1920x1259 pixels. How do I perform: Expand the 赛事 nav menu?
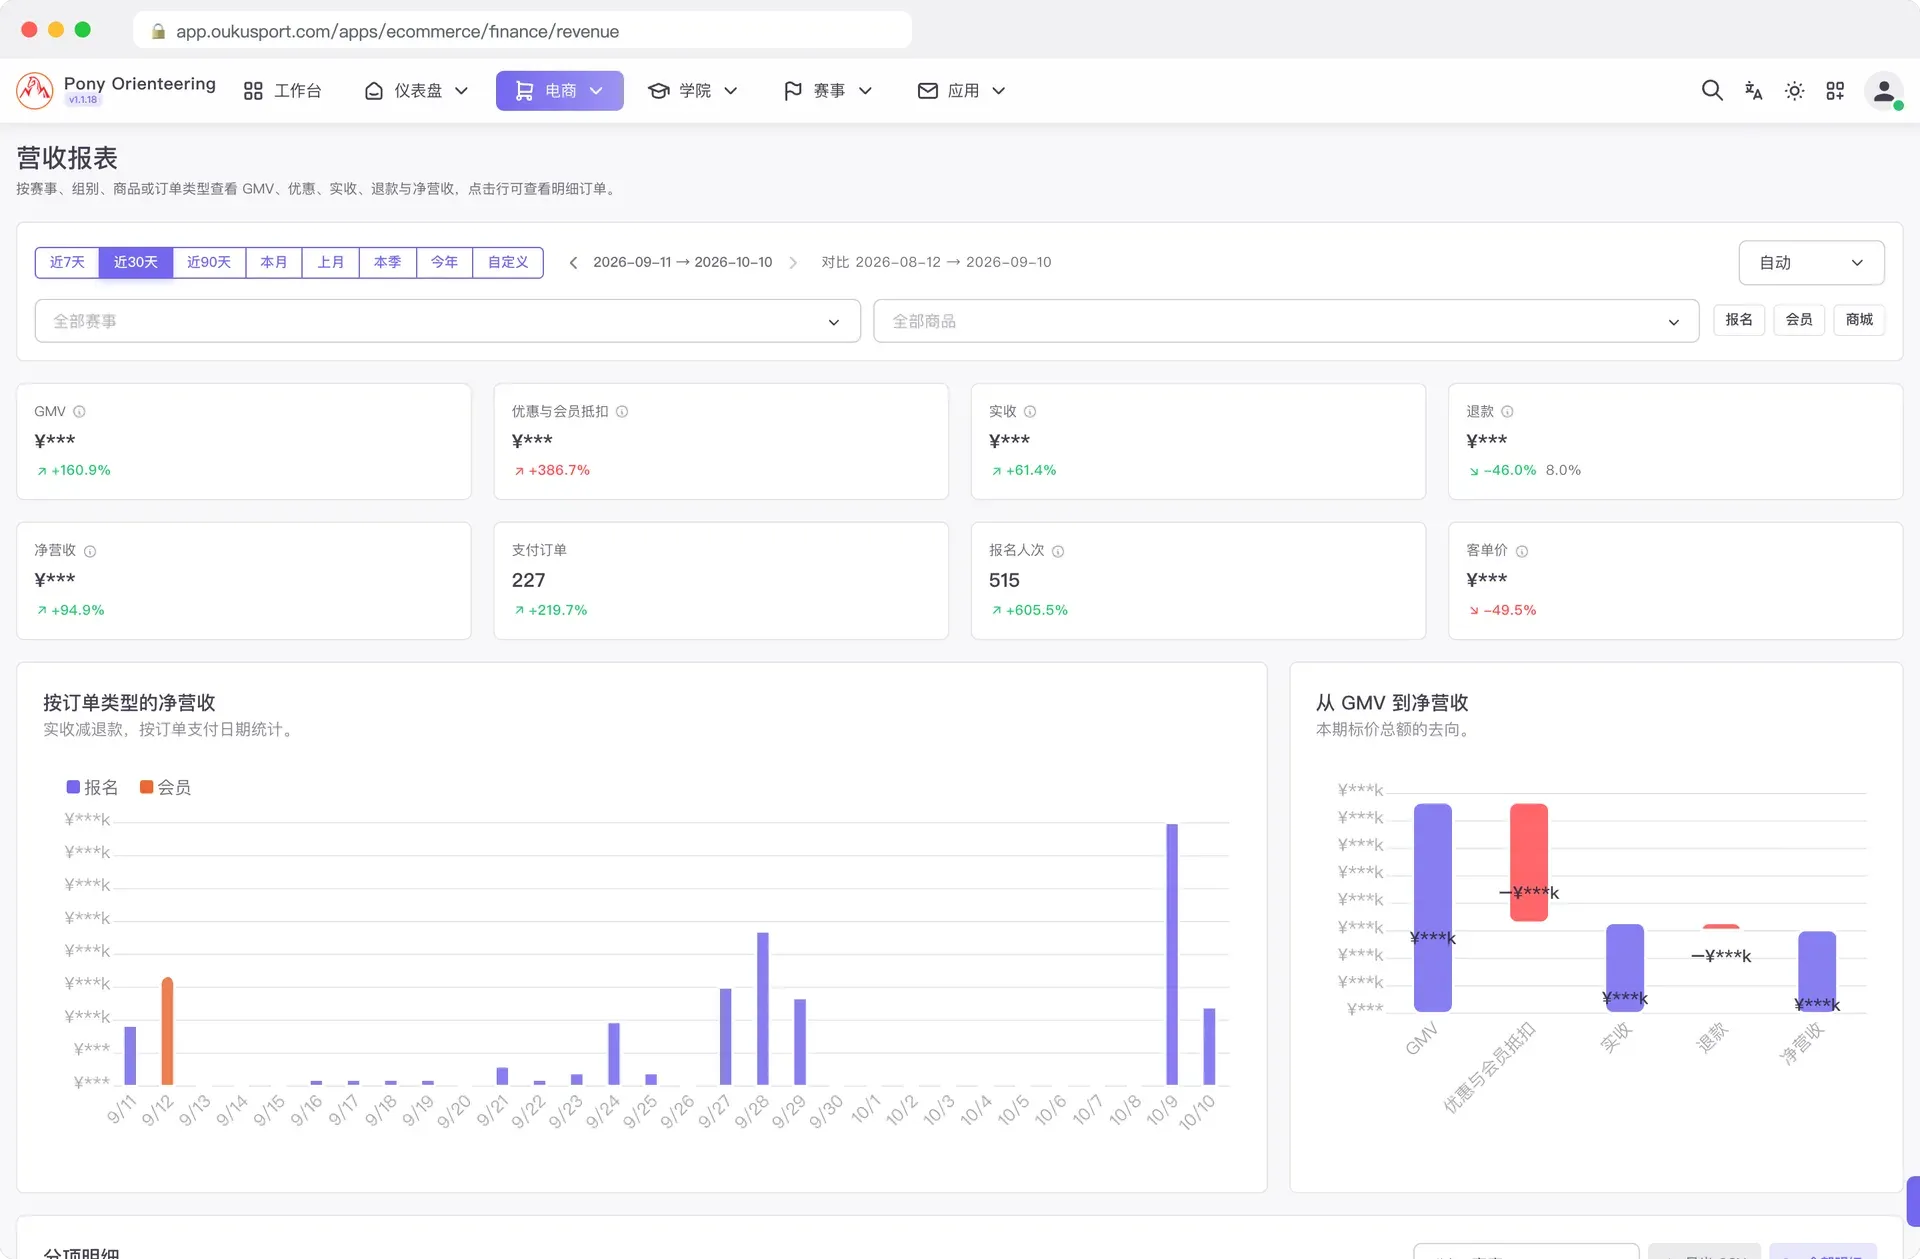coord(828,91)
